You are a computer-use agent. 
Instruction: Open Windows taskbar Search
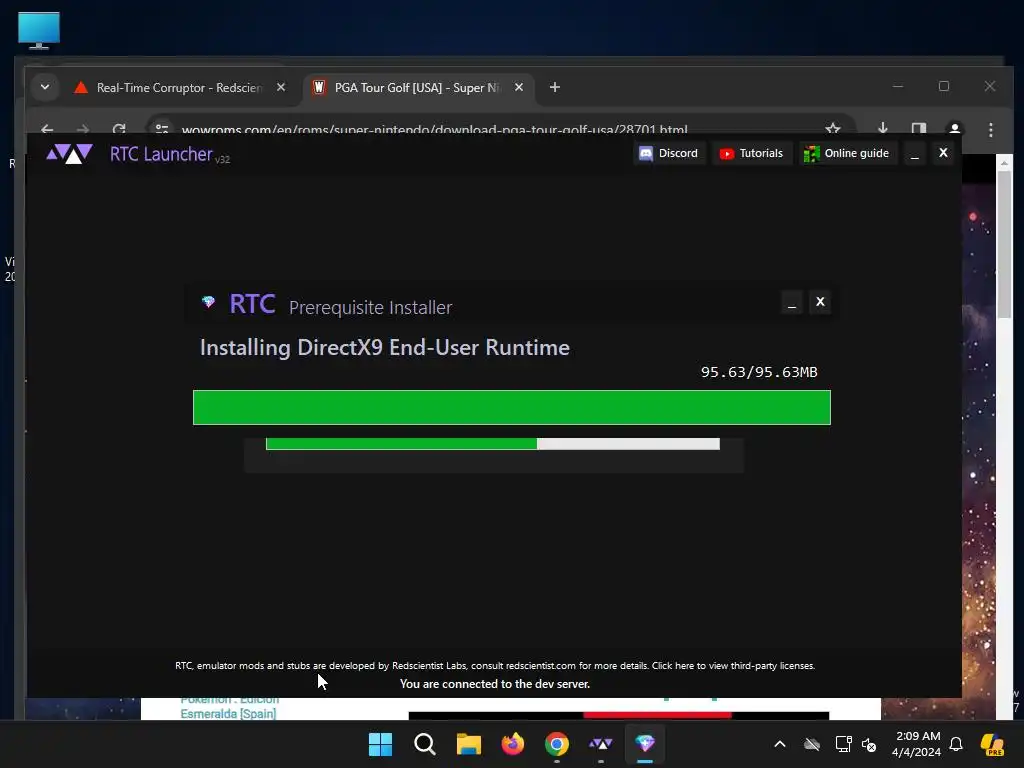424,744
